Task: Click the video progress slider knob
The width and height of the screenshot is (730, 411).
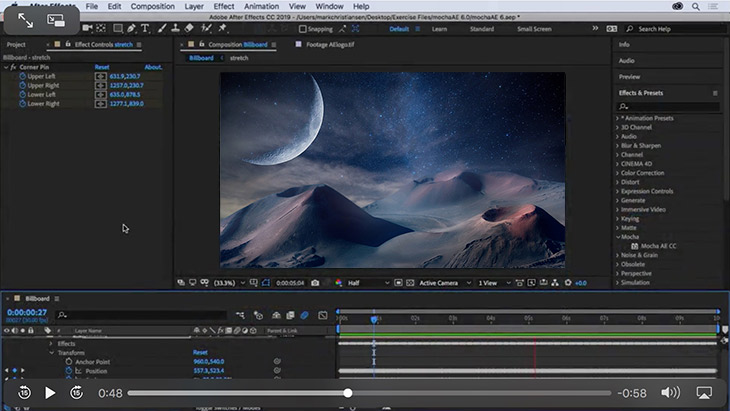Action: (x=348, y=393)
